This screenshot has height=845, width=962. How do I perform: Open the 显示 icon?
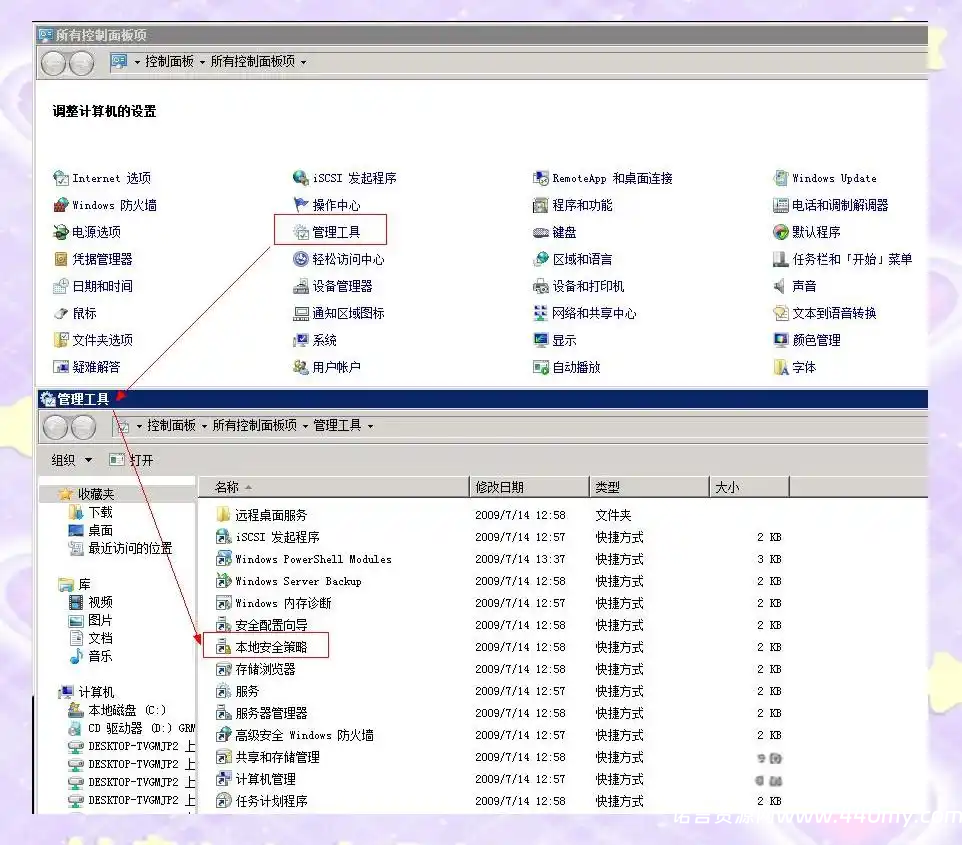pos(541,341)
